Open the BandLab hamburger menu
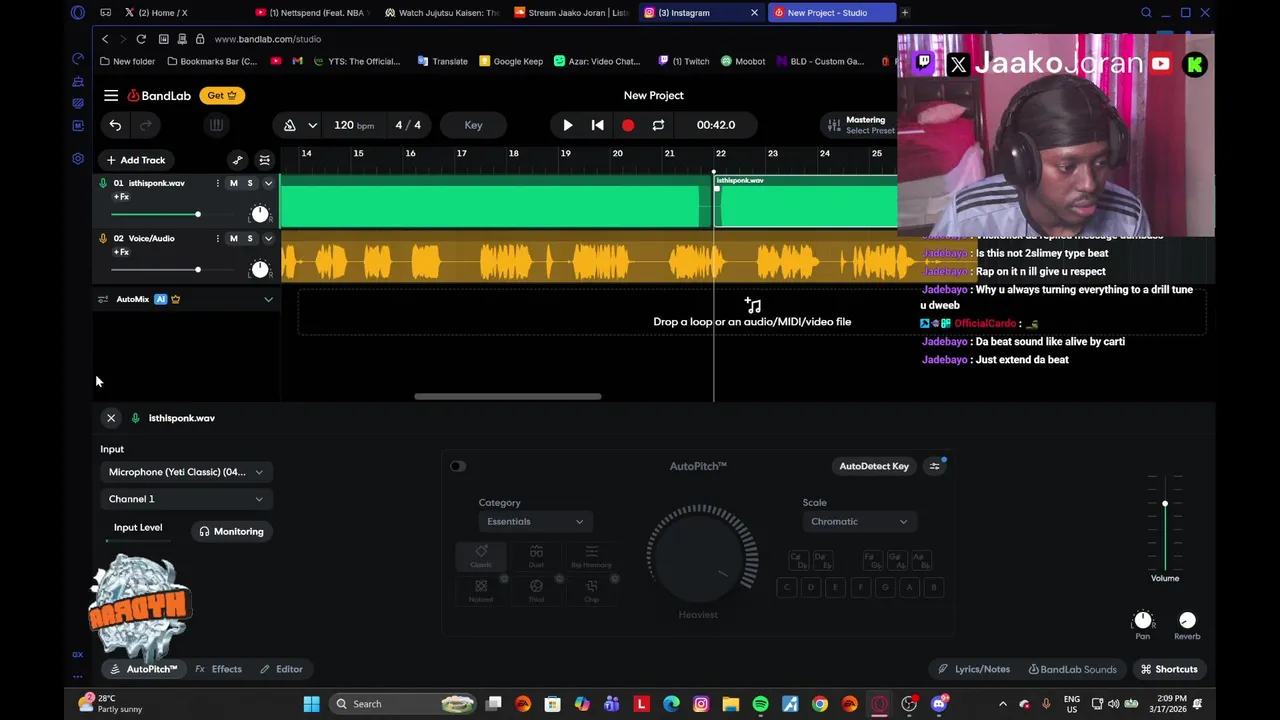The image size is (1280, 720). [111, 95]
